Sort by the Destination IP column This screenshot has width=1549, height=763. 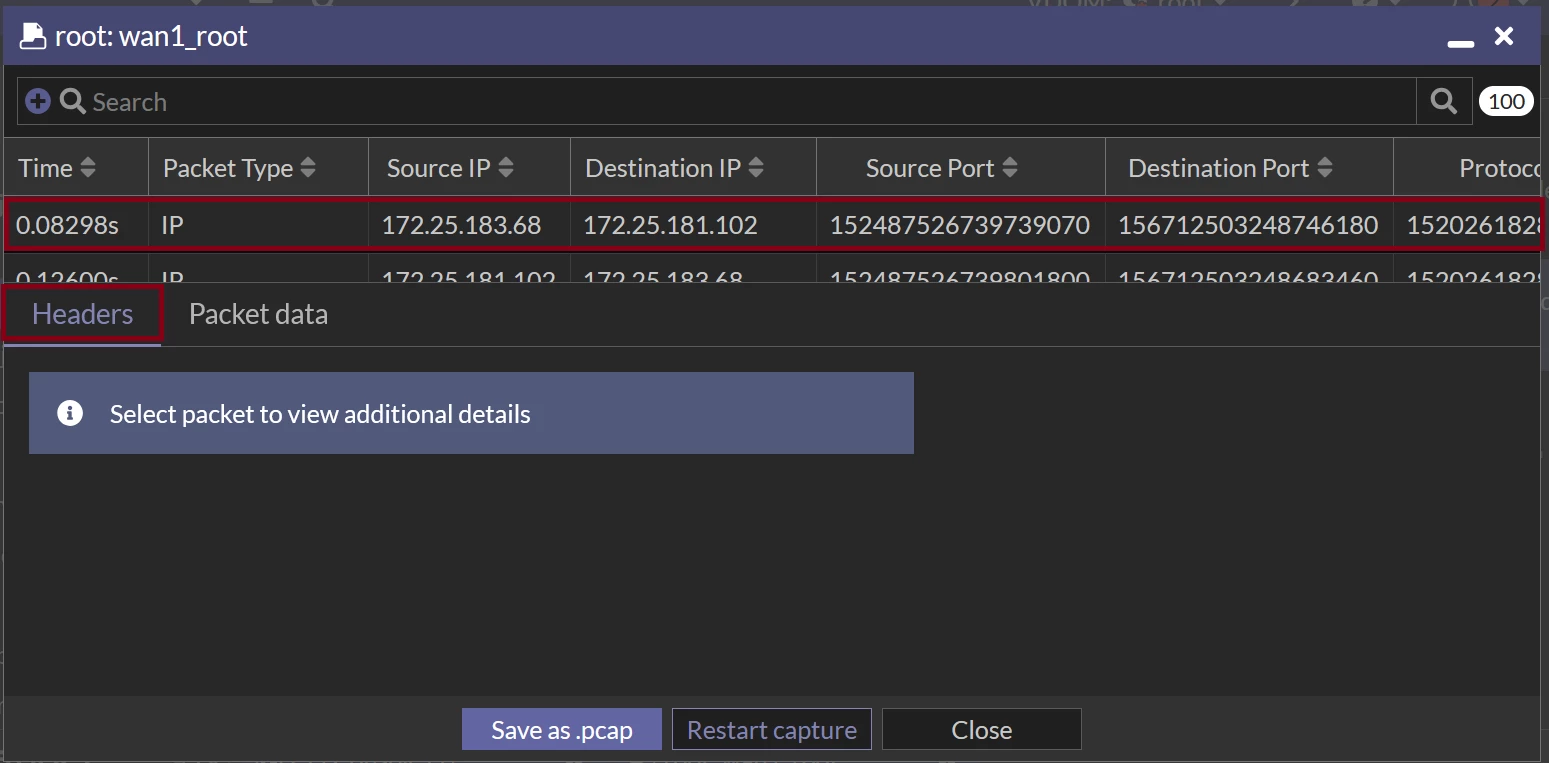[674, 168]
